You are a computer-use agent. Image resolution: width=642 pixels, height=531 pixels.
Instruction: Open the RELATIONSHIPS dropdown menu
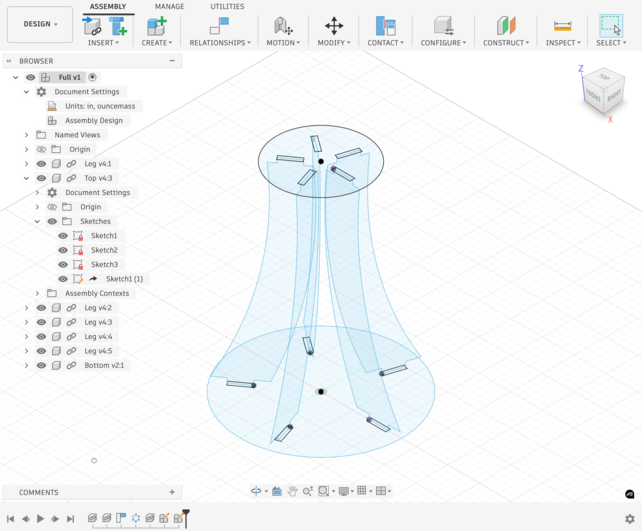220,43
